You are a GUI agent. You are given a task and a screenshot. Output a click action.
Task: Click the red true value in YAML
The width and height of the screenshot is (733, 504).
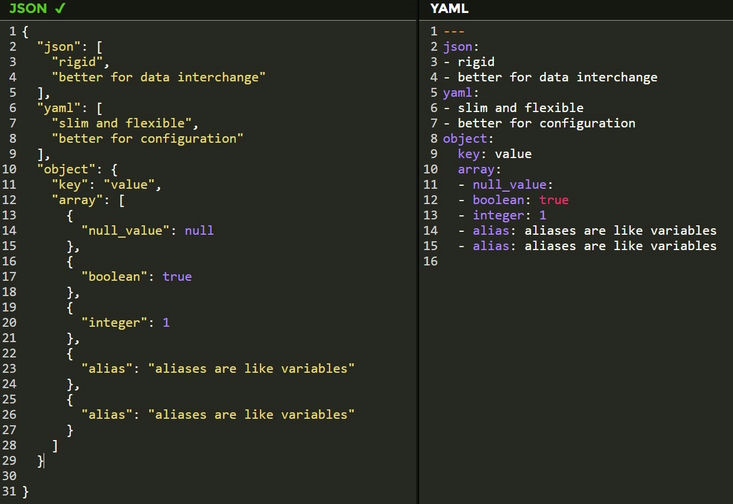[x=554, y=200]
